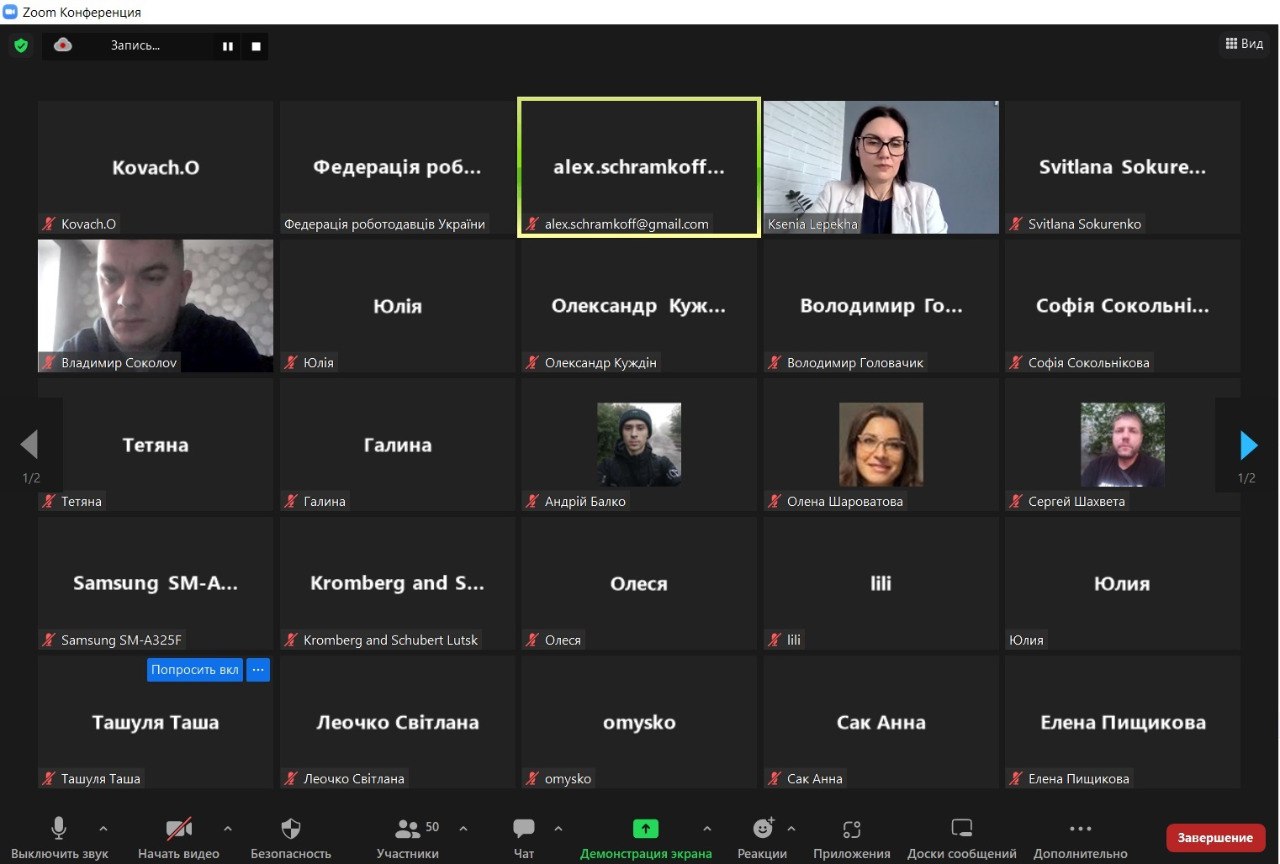The image size is (1280, 864).
Task: Expand video options arrow beside Начать видео
Action: (227, 829)
